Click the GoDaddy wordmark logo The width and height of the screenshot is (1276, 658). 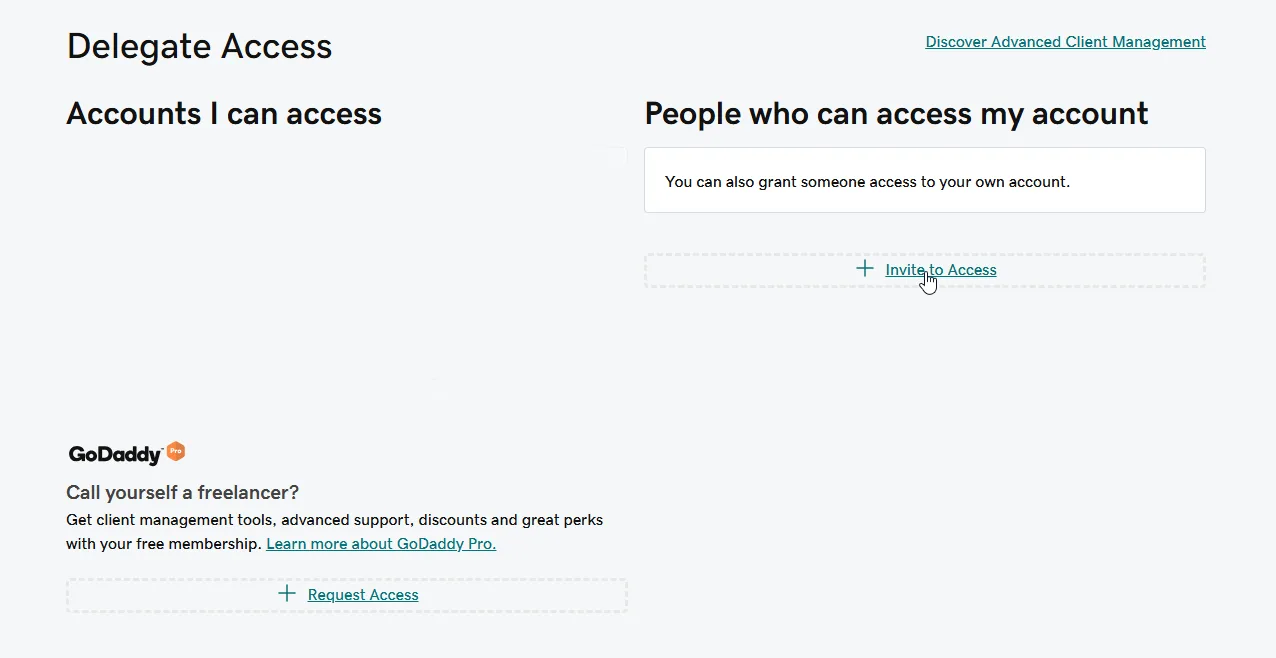(115, 455)
